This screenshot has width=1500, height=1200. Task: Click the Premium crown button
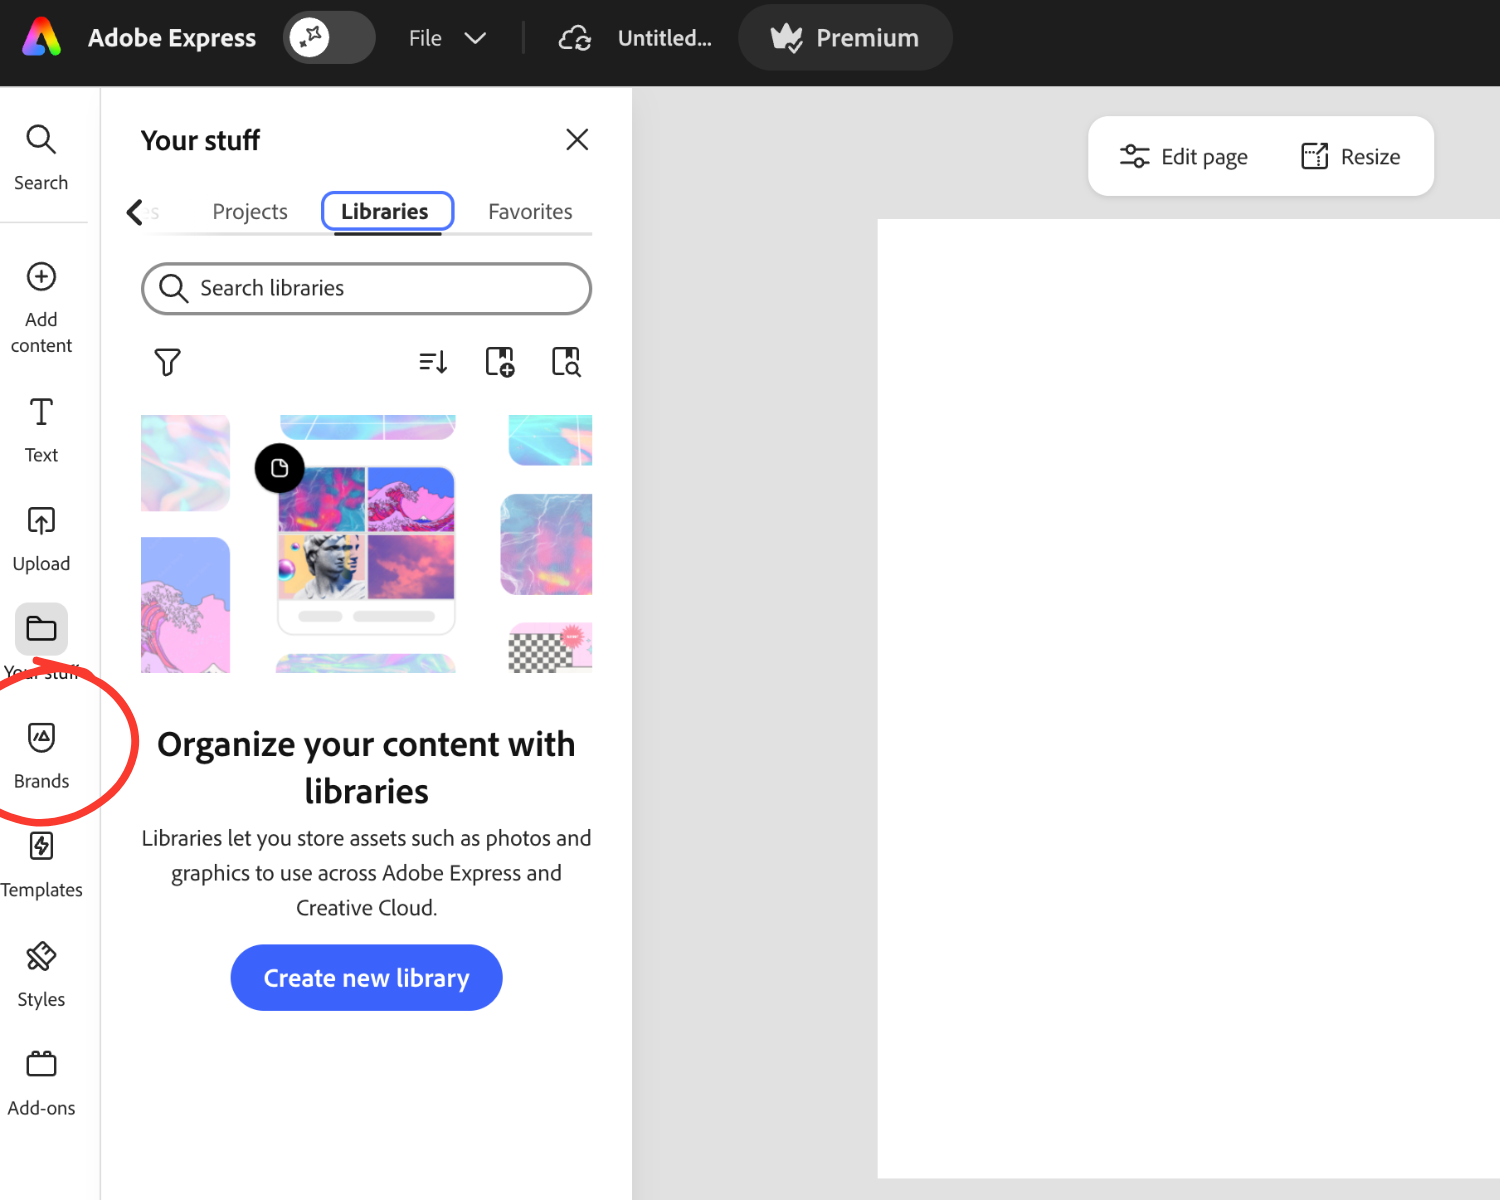845,38
